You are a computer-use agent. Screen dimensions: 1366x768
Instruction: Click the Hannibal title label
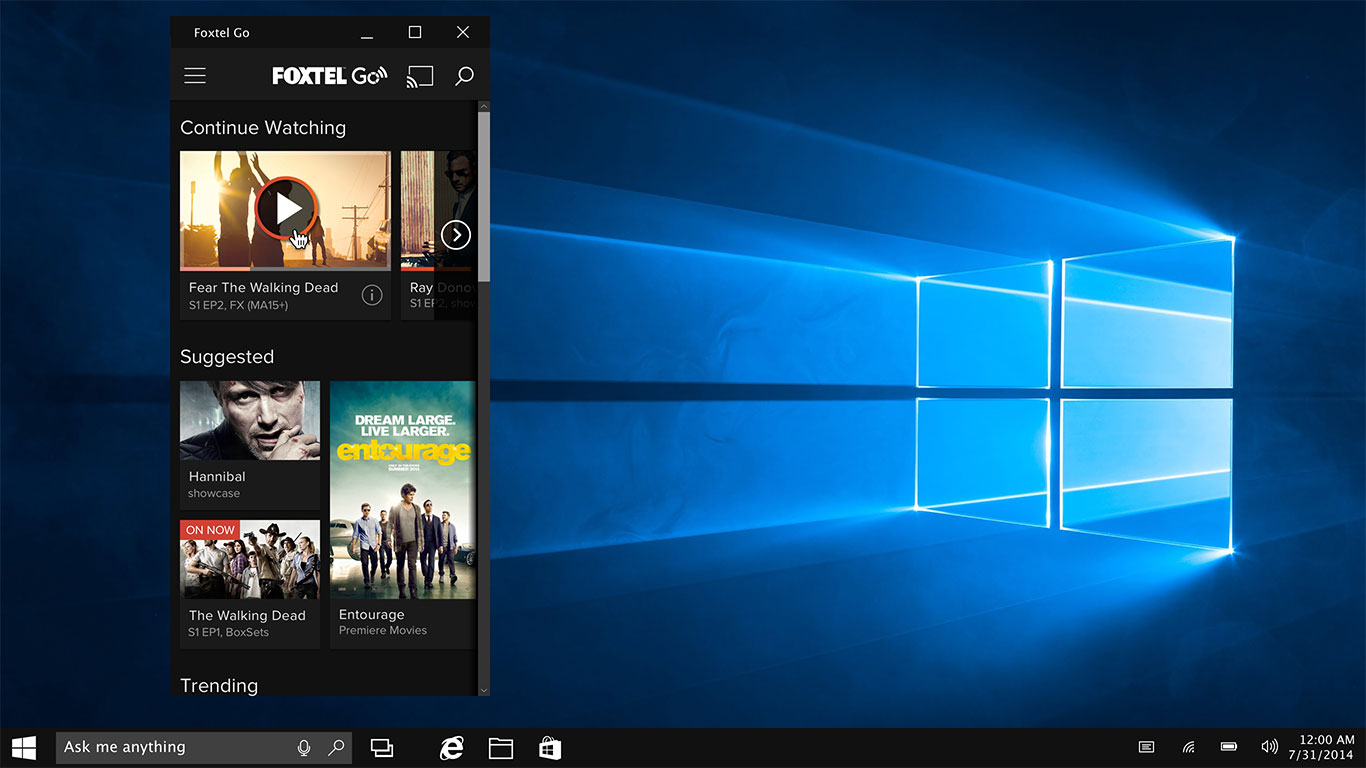[217, 477]
